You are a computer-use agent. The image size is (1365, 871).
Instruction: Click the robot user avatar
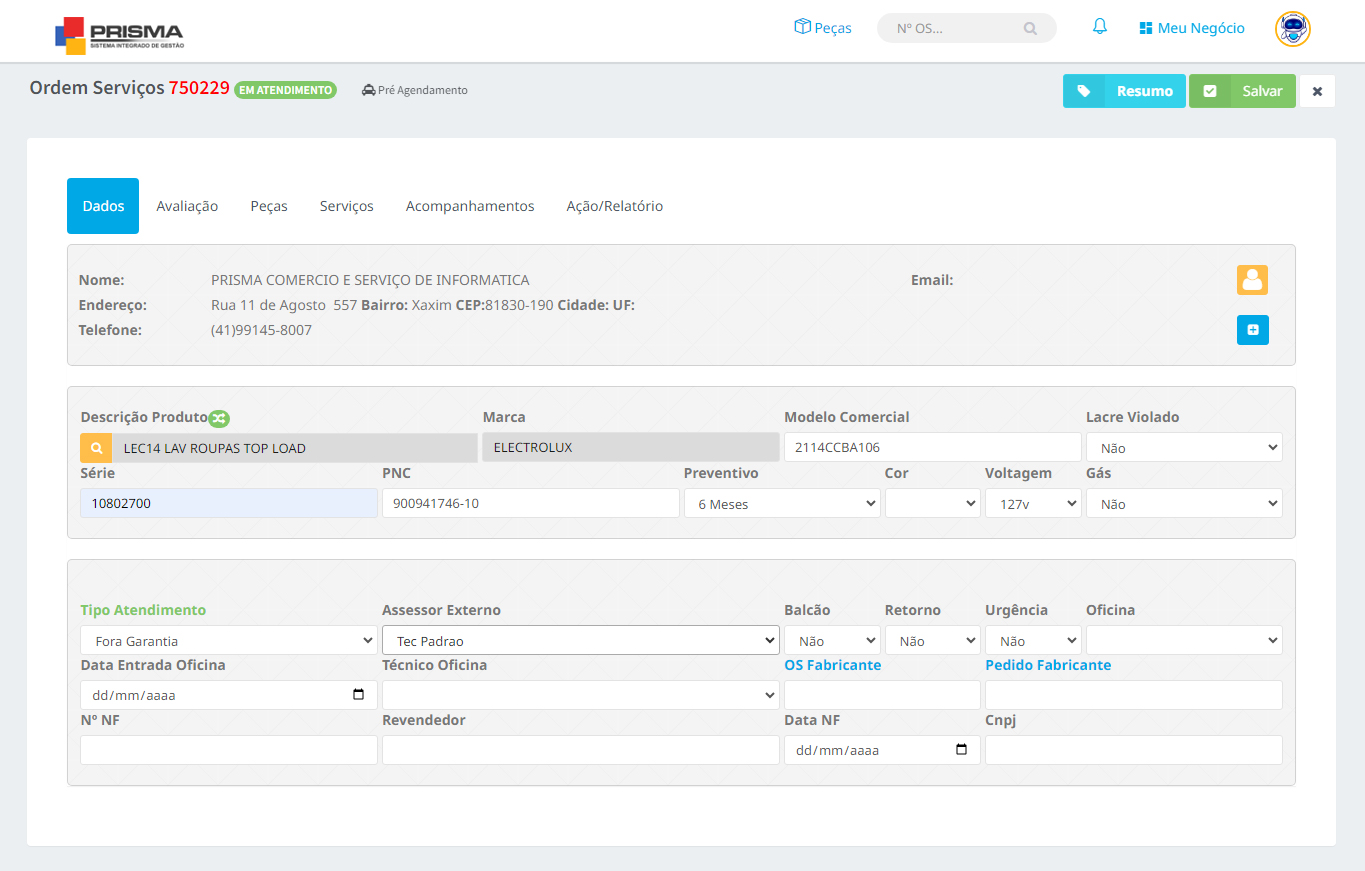(1292, 29)
